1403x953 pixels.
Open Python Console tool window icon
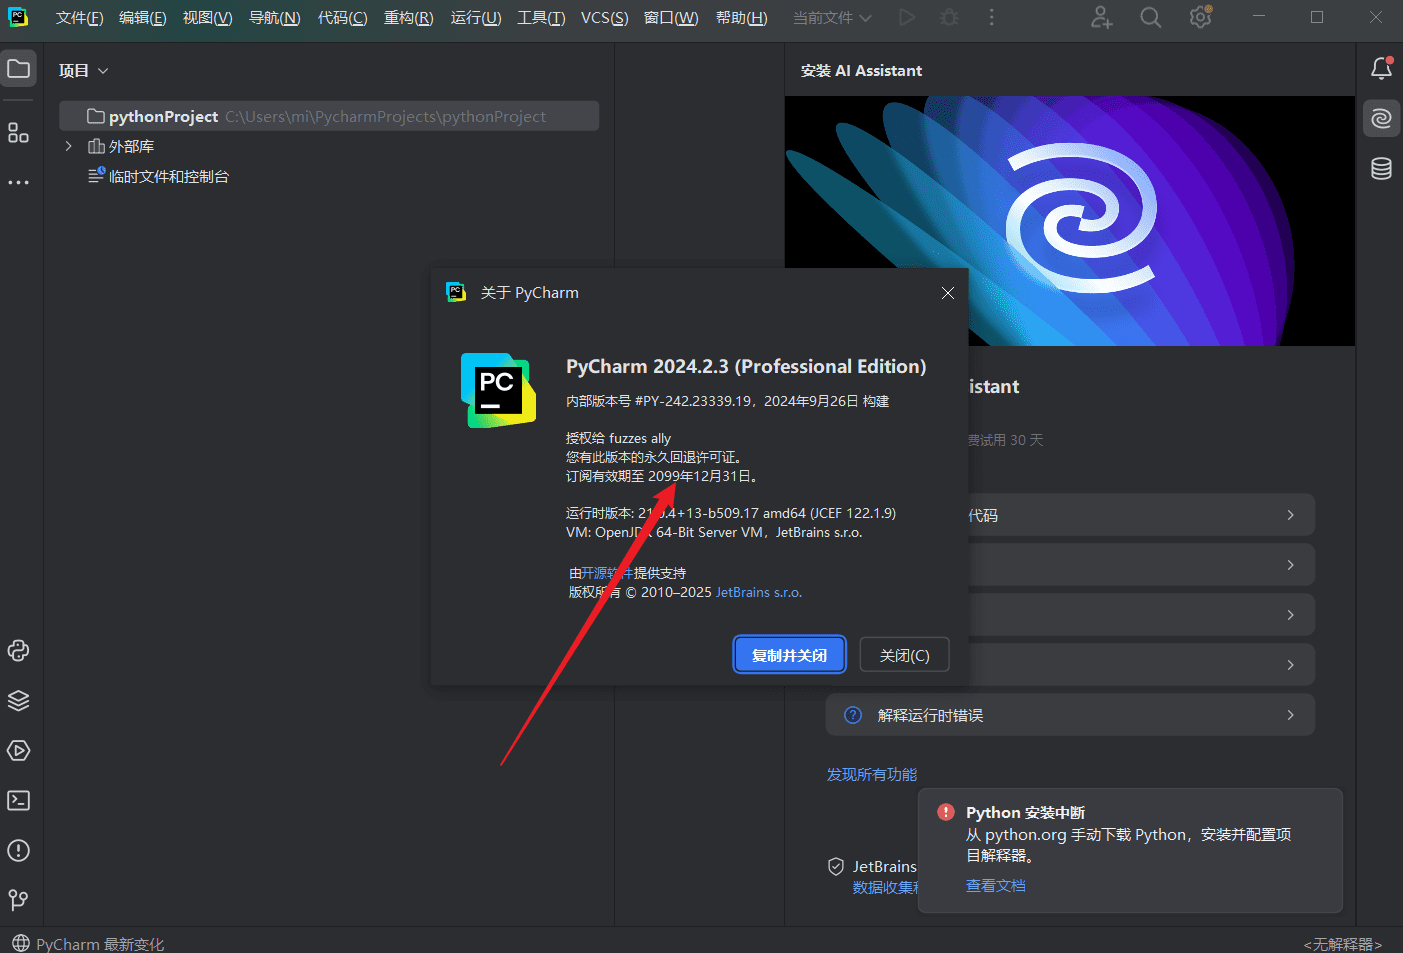[x=18, y=651]
